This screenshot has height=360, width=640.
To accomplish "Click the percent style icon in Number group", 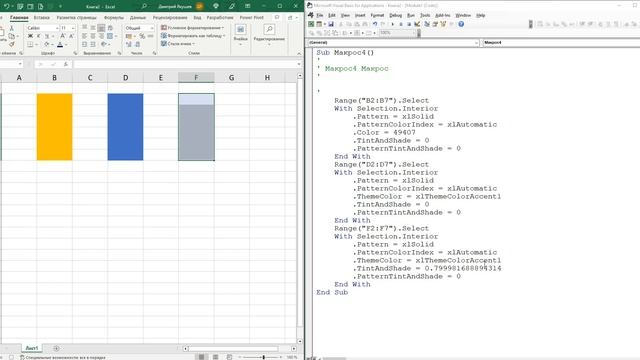I will click(x=142, y=36).
